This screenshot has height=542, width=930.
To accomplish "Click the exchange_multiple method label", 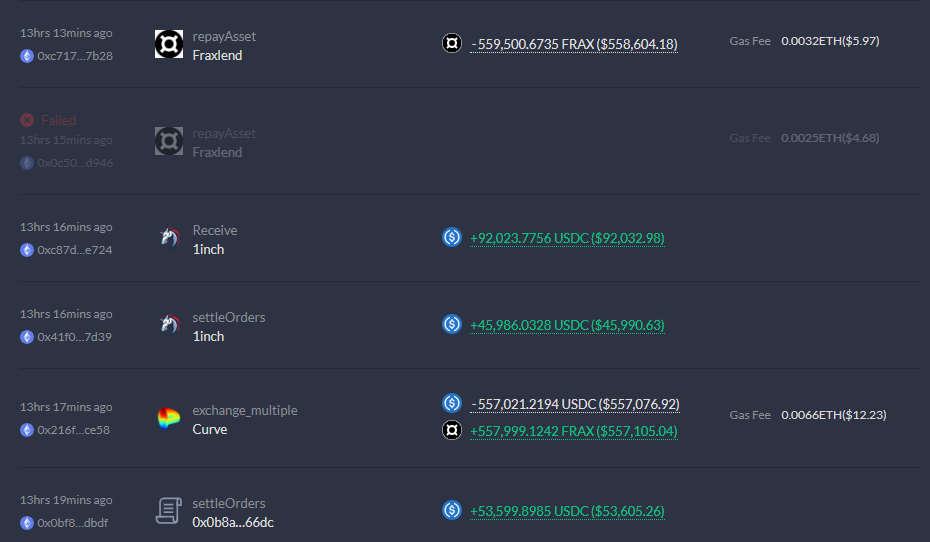I will click(245, 410).
